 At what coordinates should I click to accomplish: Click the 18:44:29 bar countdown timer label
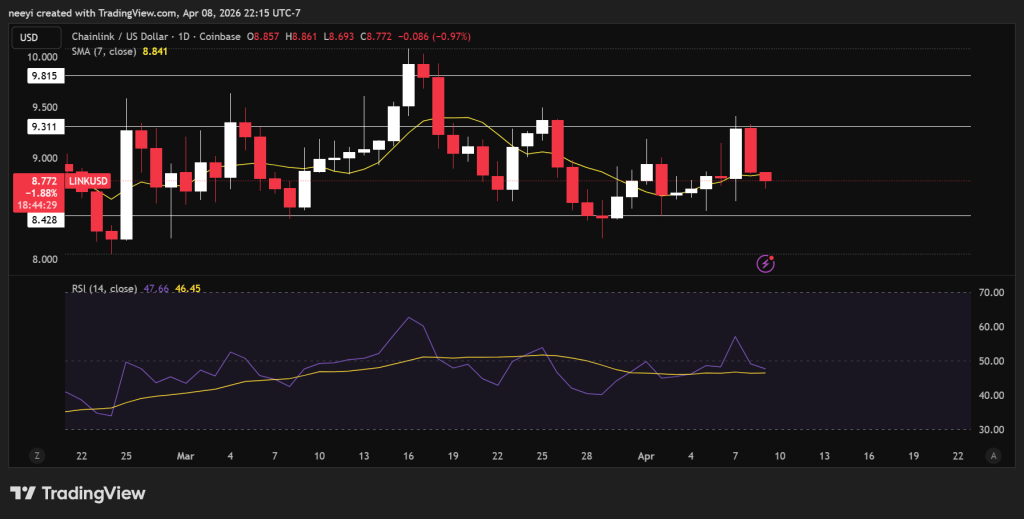coord(37,204)
